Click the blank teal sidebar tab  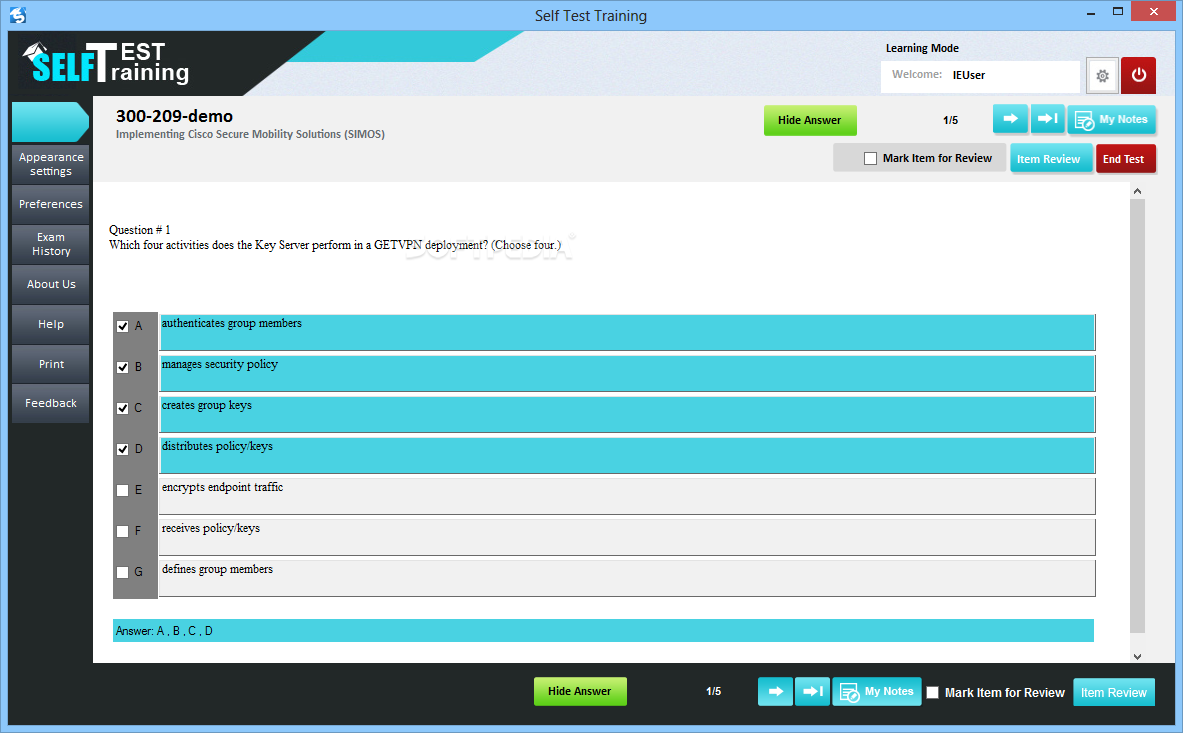pyautogui.click(x=50, y=122)
